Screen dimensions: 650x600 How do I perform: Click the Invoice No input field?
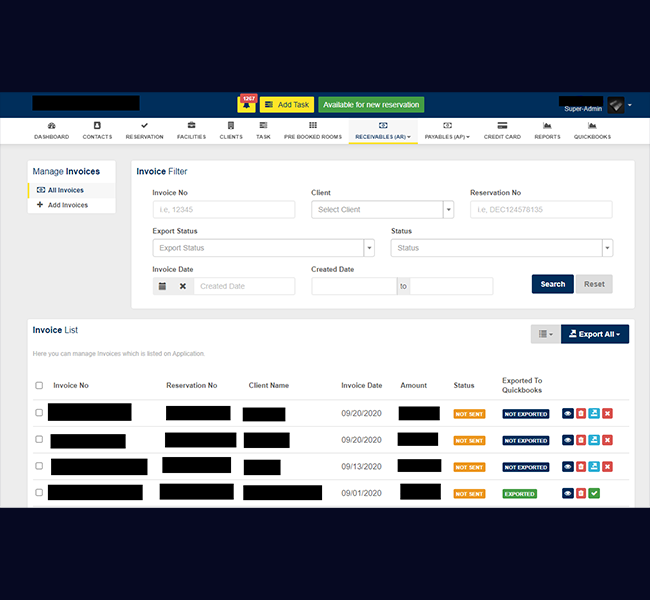(224, 210)
